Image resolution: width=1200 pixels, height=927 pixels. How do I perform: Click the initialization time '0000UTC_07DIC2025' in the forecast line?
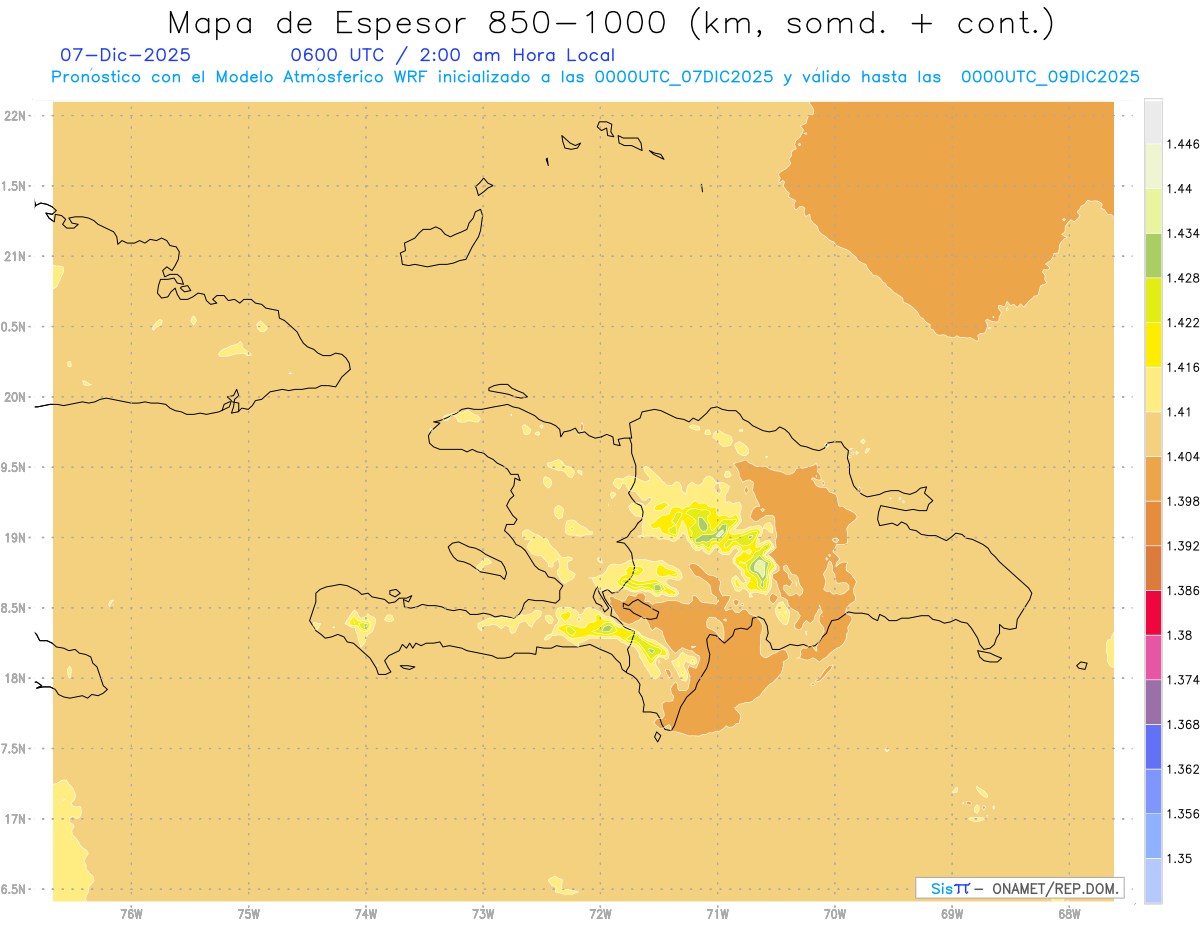click(684, 77)
